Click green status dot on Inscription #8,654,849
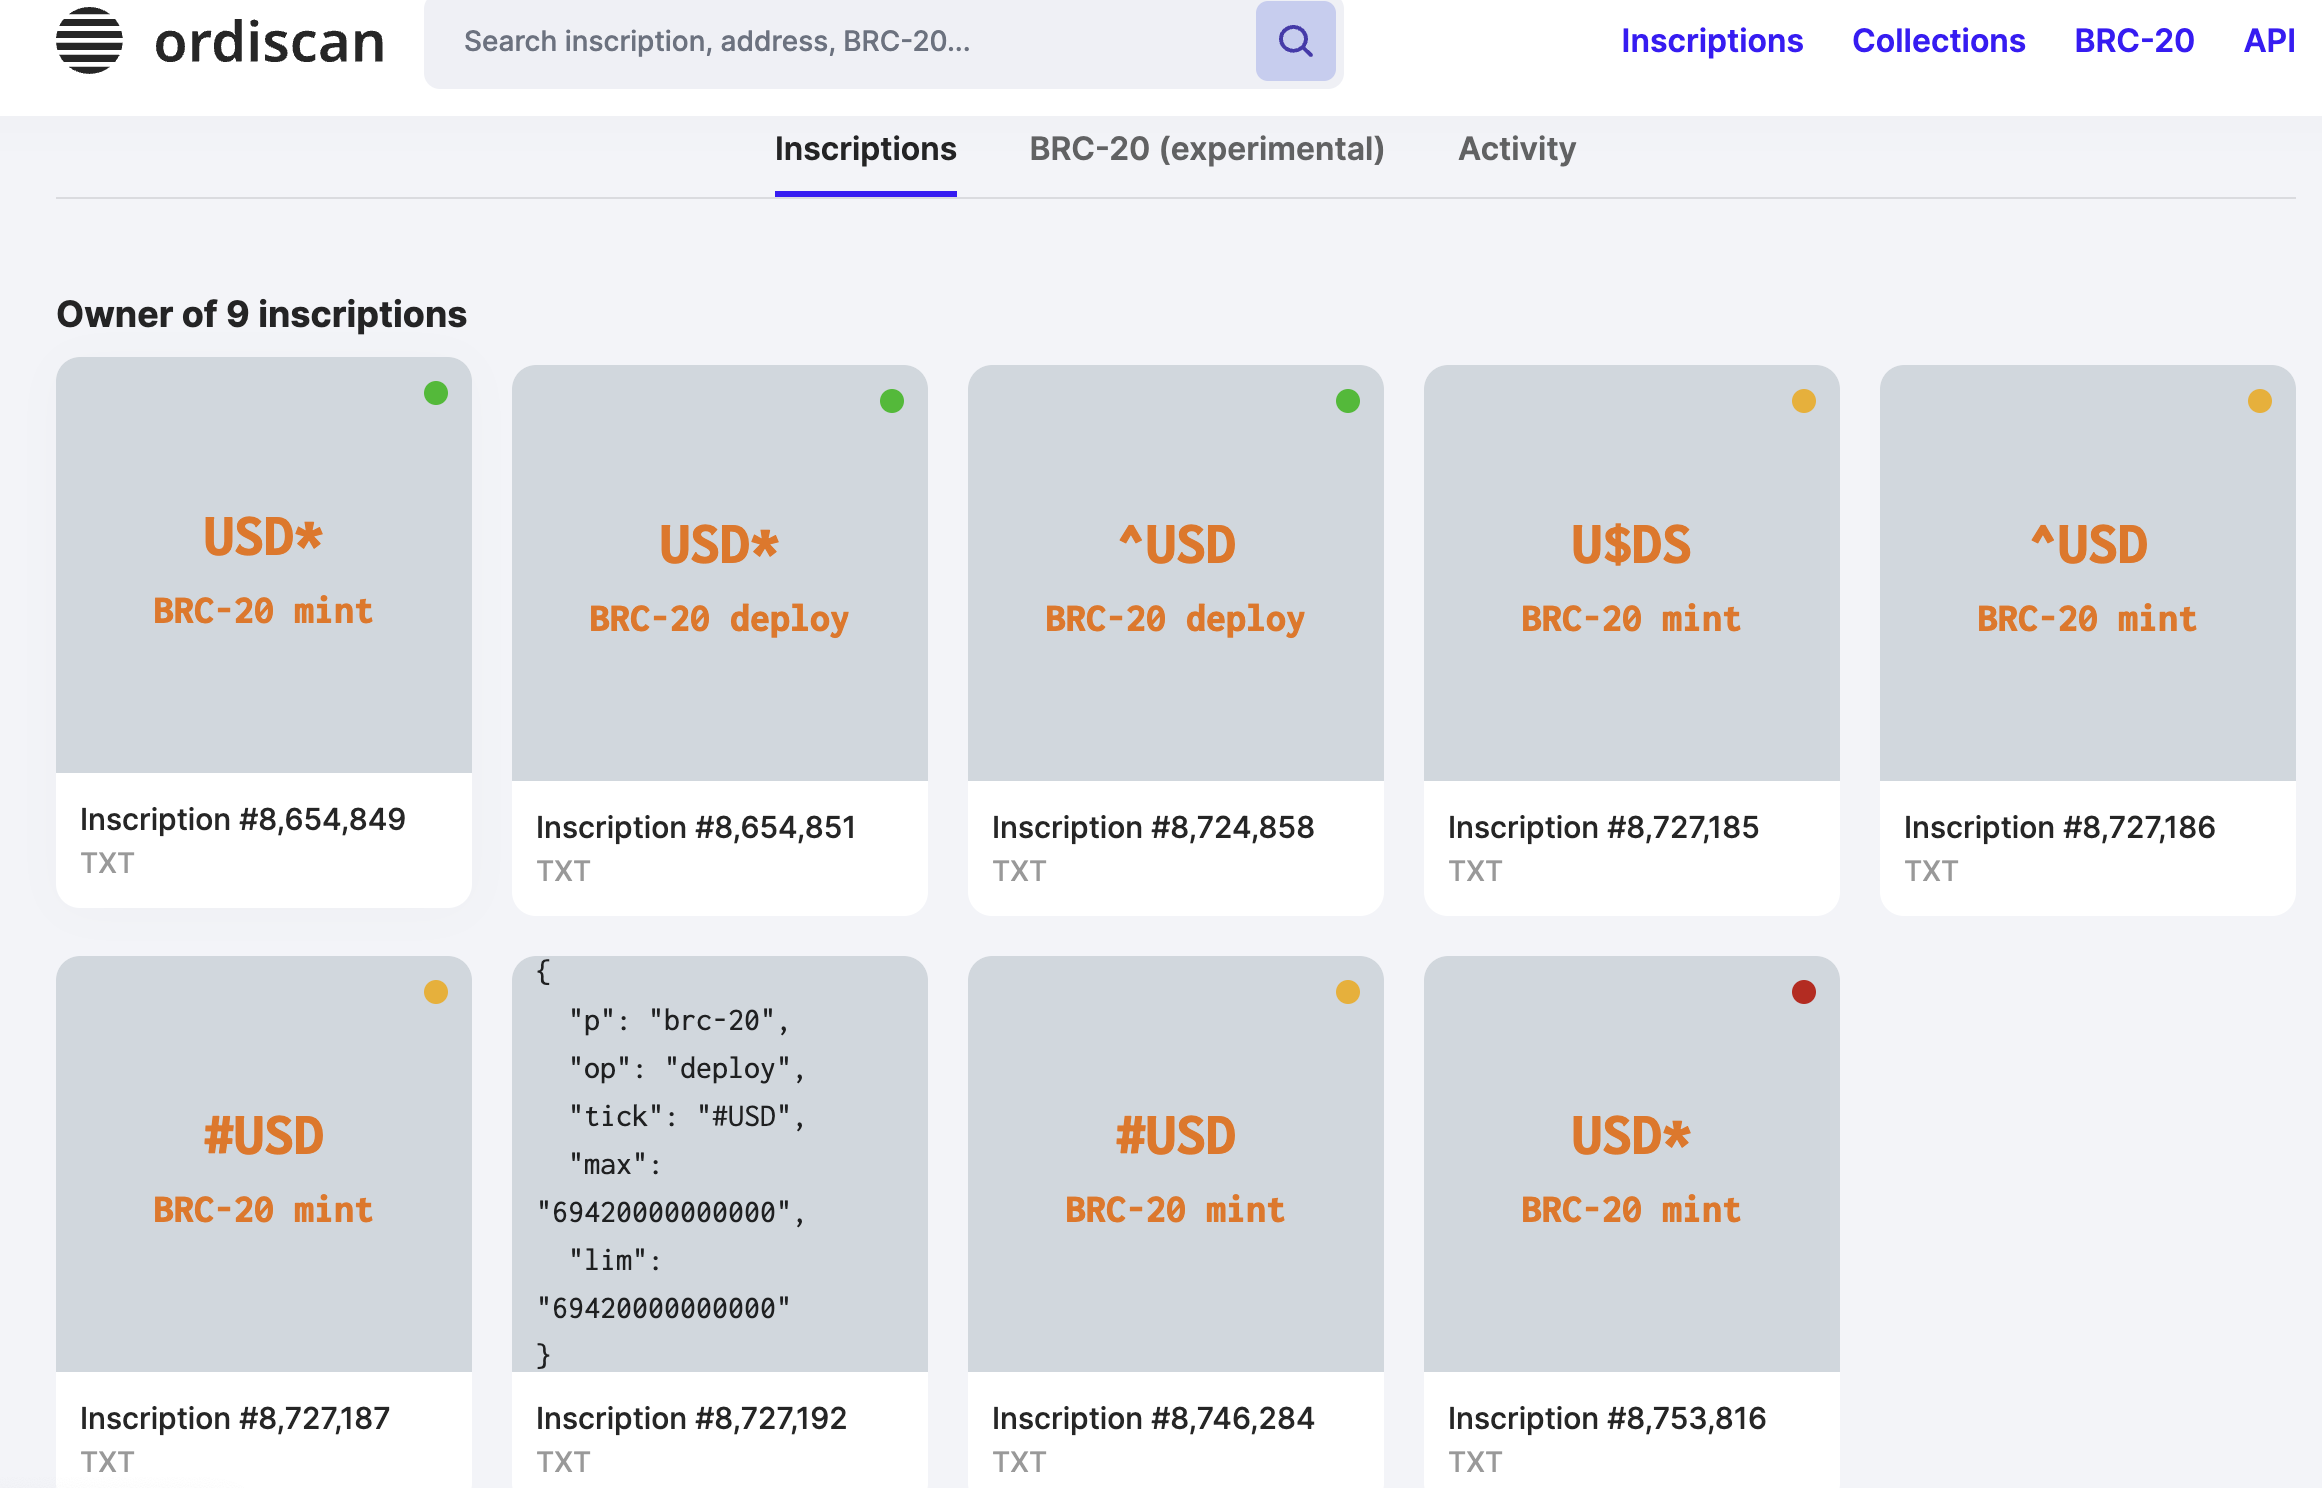This screenshot has width=2322, height=1488. pyautogui.click(x=436, y=393)
